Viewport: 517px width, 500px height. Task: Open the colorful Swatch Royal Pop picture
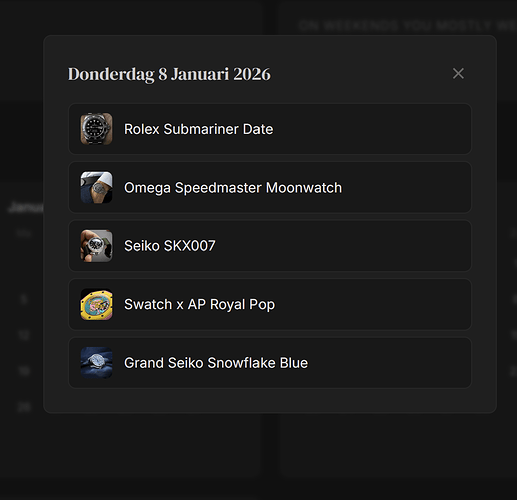[x=96, y=304]
